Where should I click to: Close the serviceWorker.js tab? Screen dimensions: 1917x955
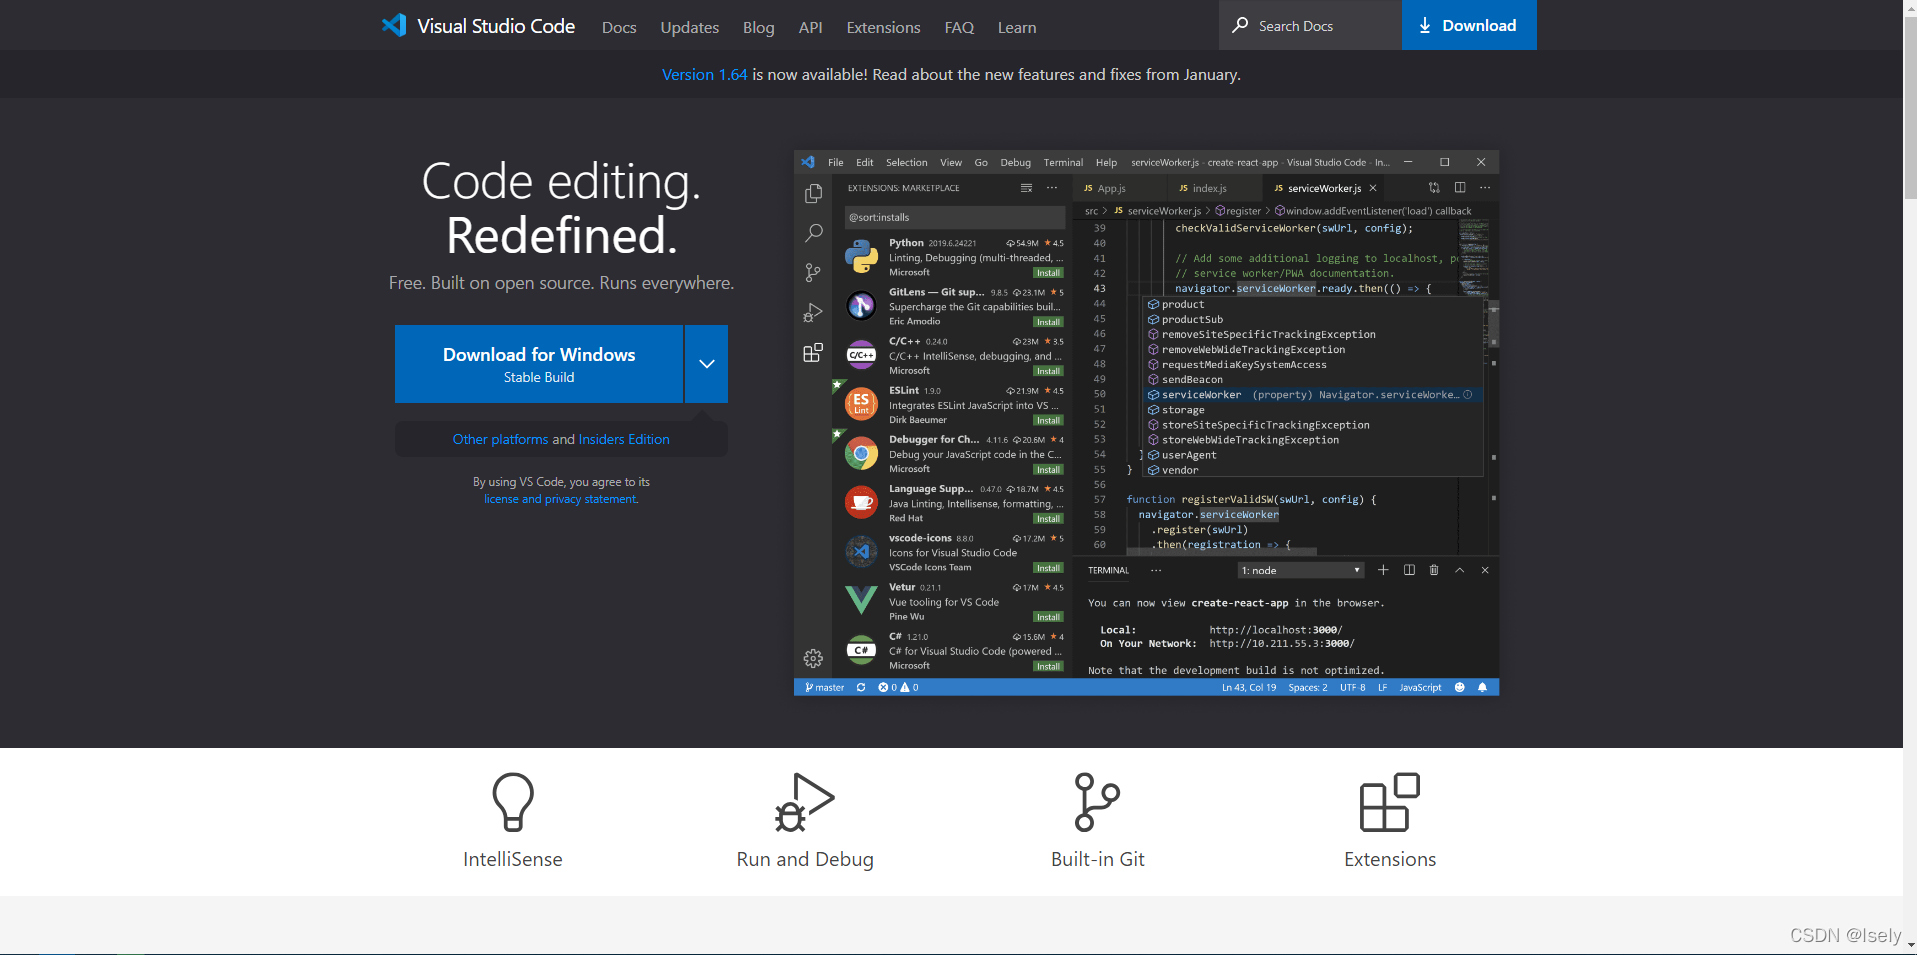[1373, 188]
